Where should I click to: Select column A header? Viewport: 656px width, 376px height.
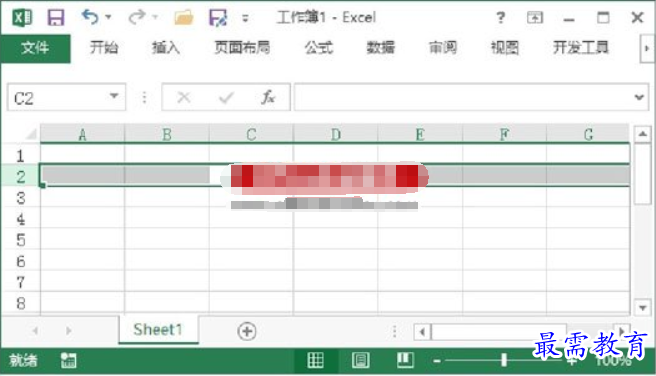82,135
